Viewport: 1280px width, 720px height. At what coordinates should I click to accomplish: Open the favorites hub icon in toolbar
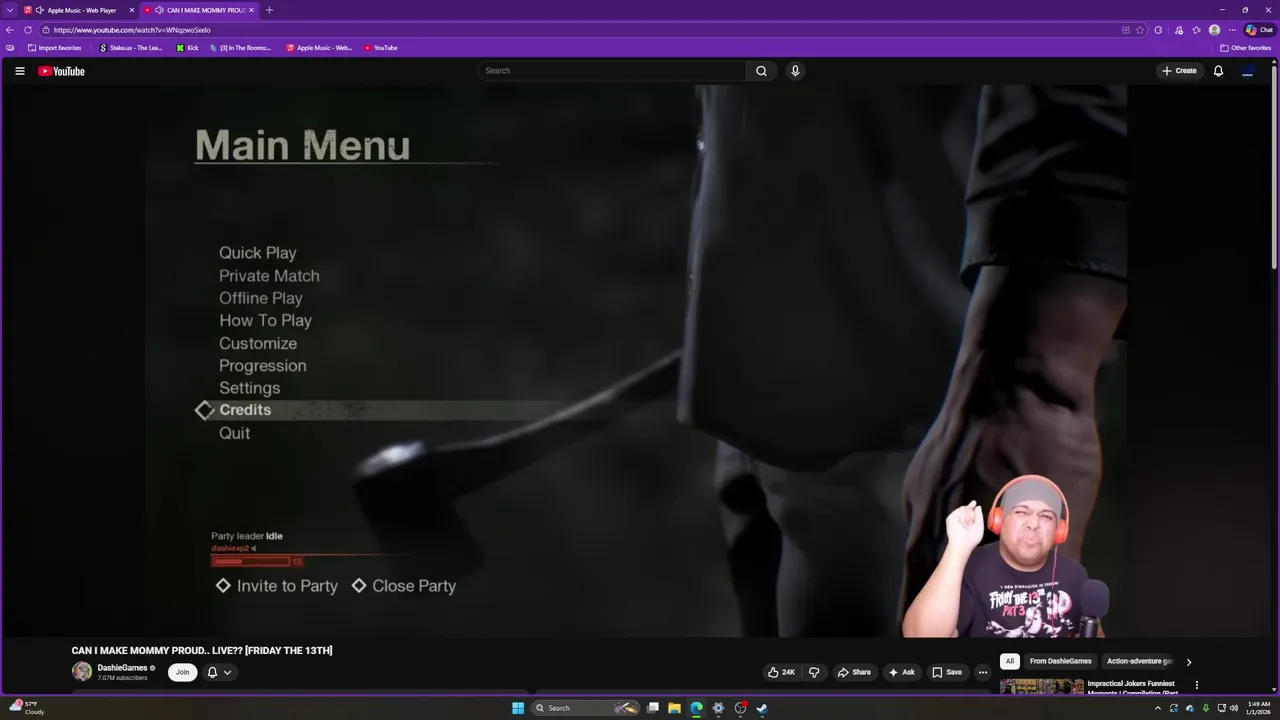[x=1196, y=30]
